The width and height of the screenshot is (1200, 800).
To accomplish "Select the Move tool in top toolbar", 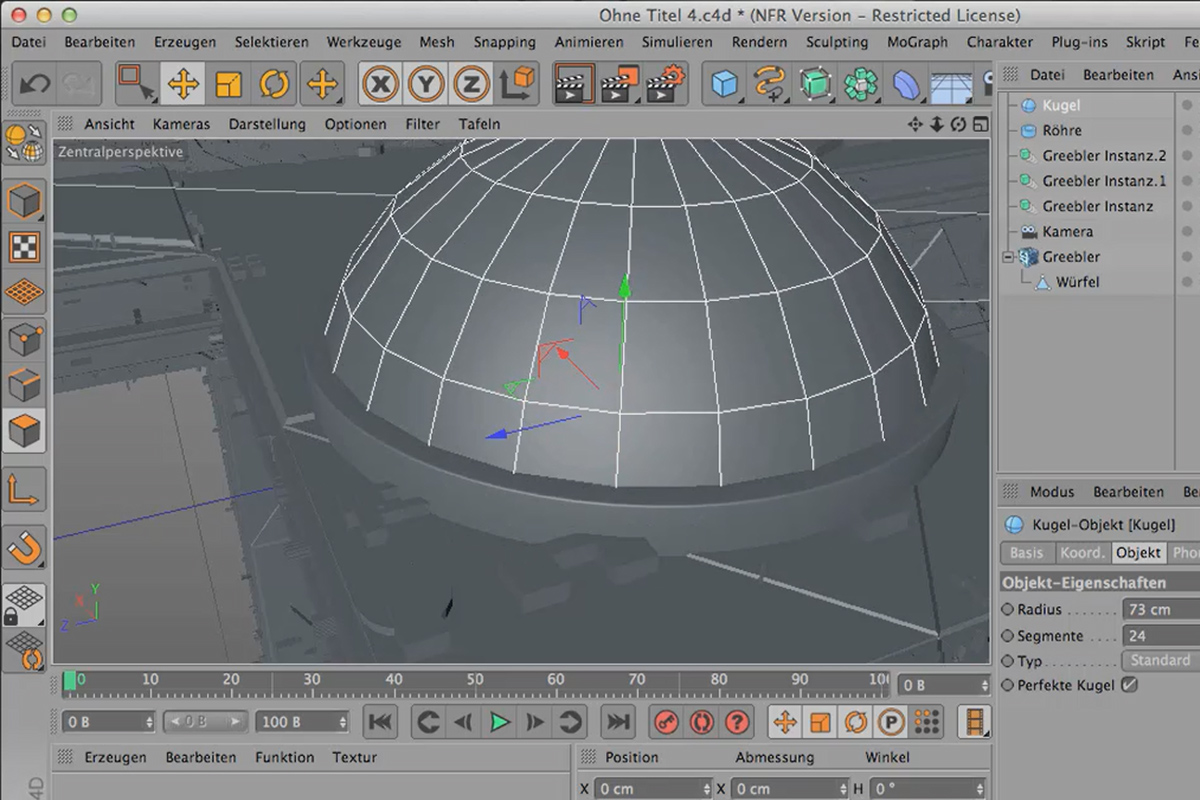I will pyautogui.click(x=183, y=84).
